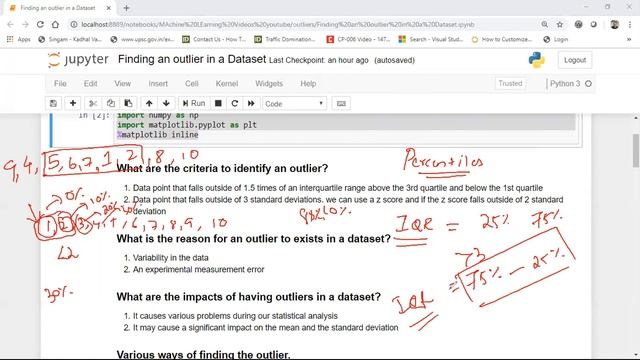Open the Help menu
The width and height of the screenshot is (640, 360).
coord(308,84)
